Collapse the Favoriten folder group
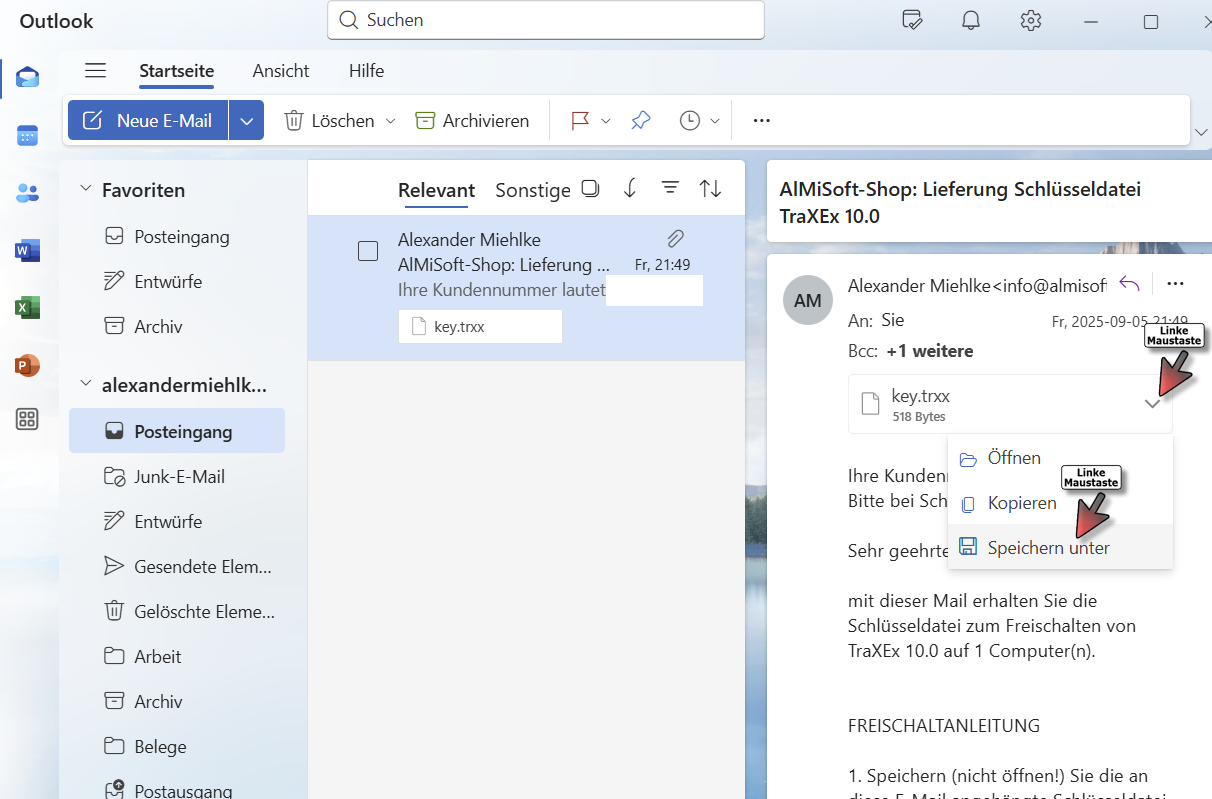 click(86, 190)
